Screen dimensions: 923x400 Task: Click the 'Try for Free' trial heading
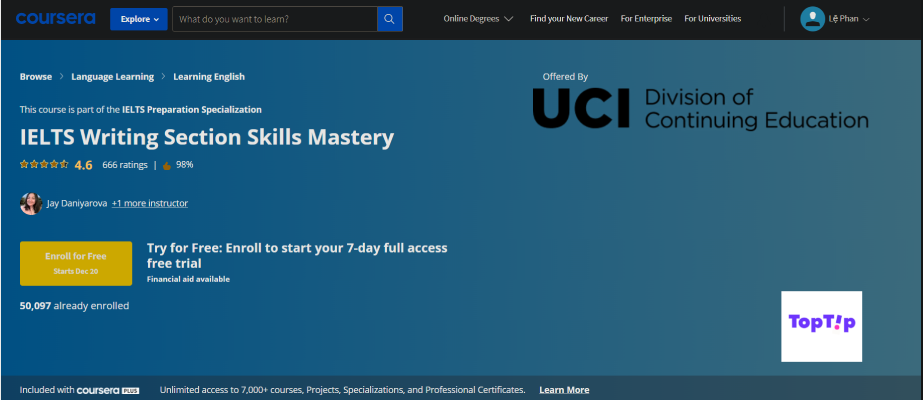click(x=297, y=255)
